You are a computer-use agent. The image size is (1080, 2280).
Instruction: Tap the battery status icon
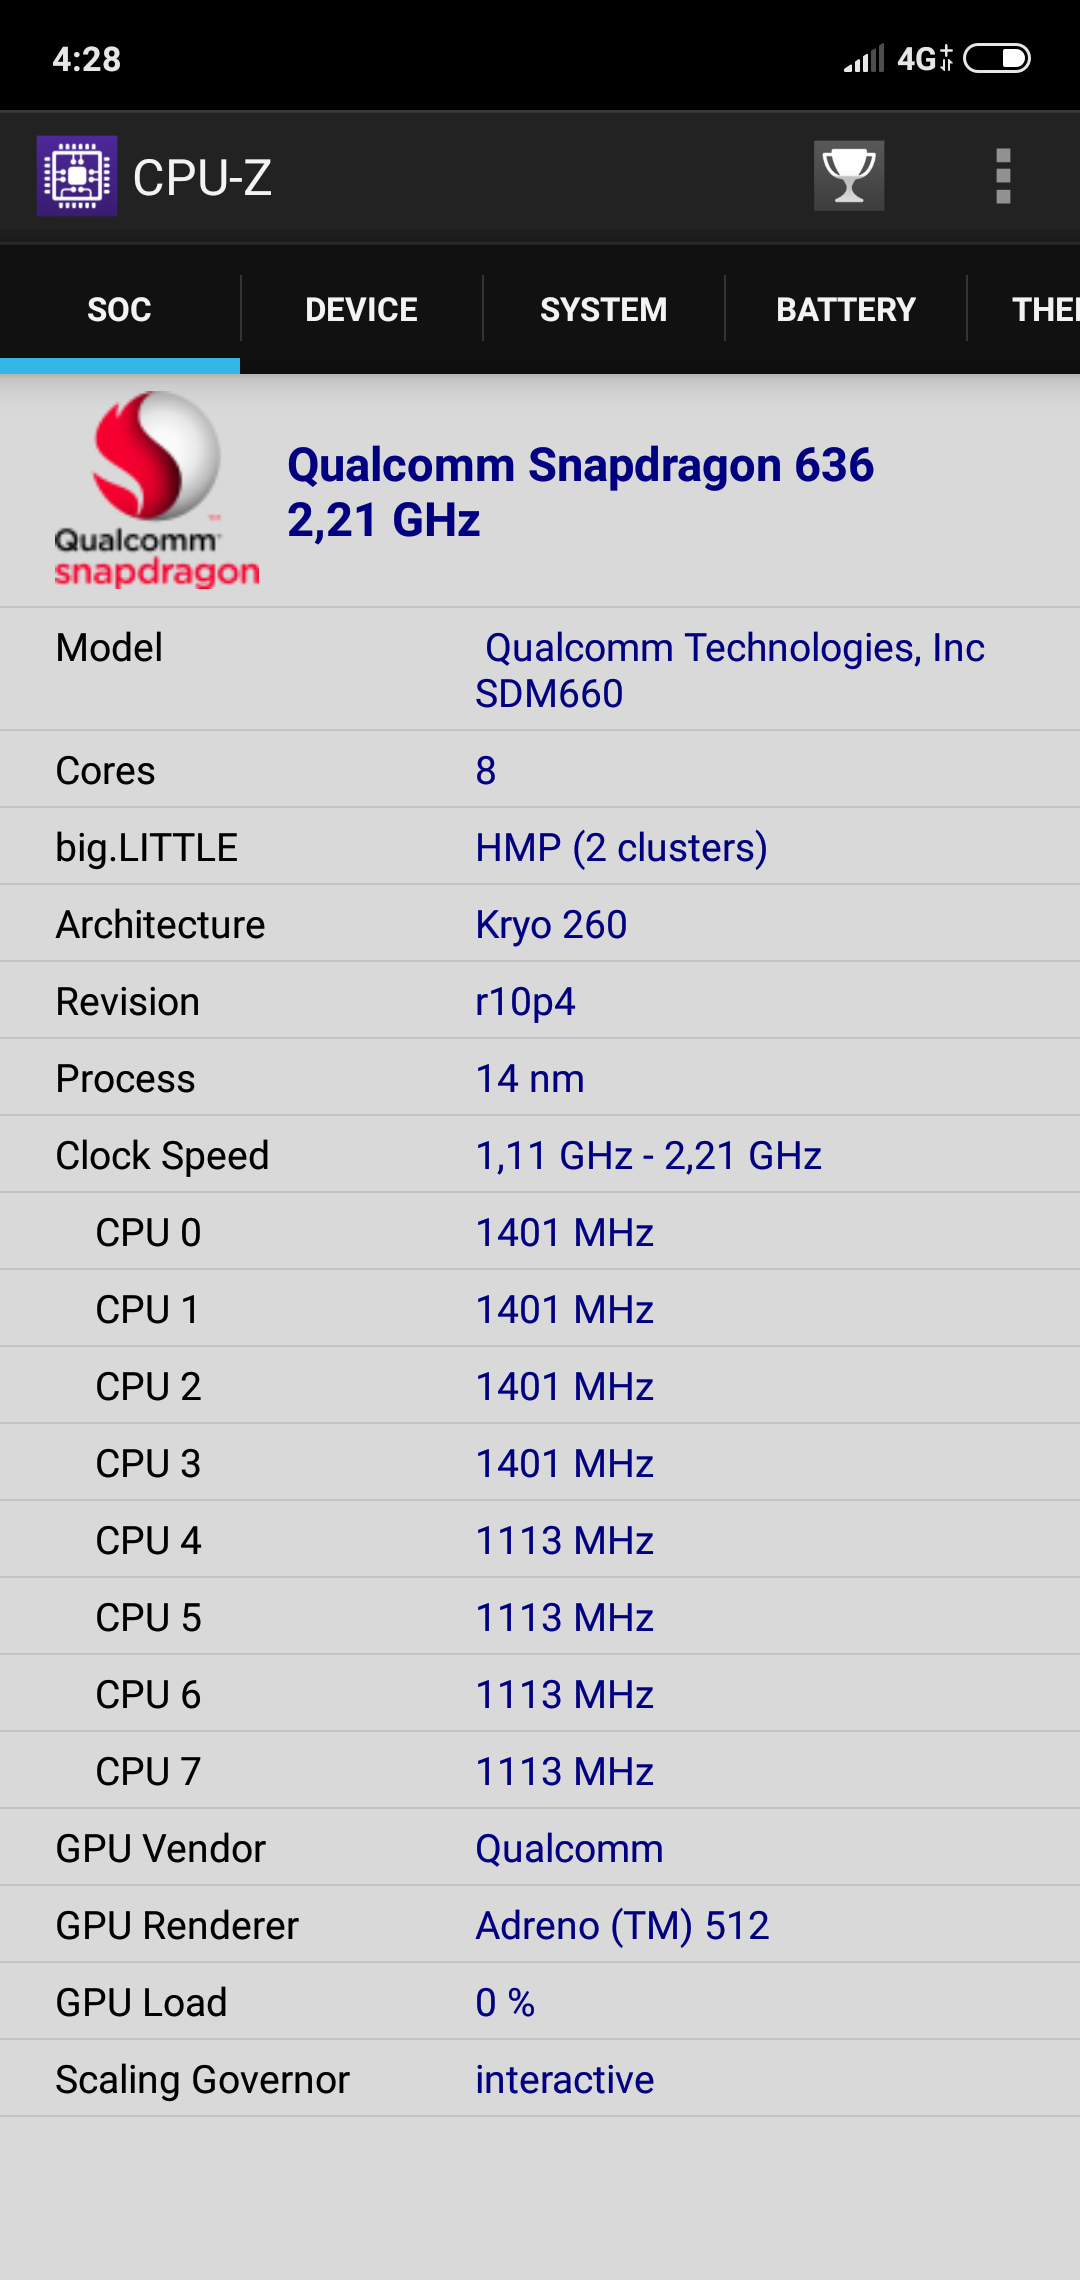pyautogui.click(x=997, y=59)
